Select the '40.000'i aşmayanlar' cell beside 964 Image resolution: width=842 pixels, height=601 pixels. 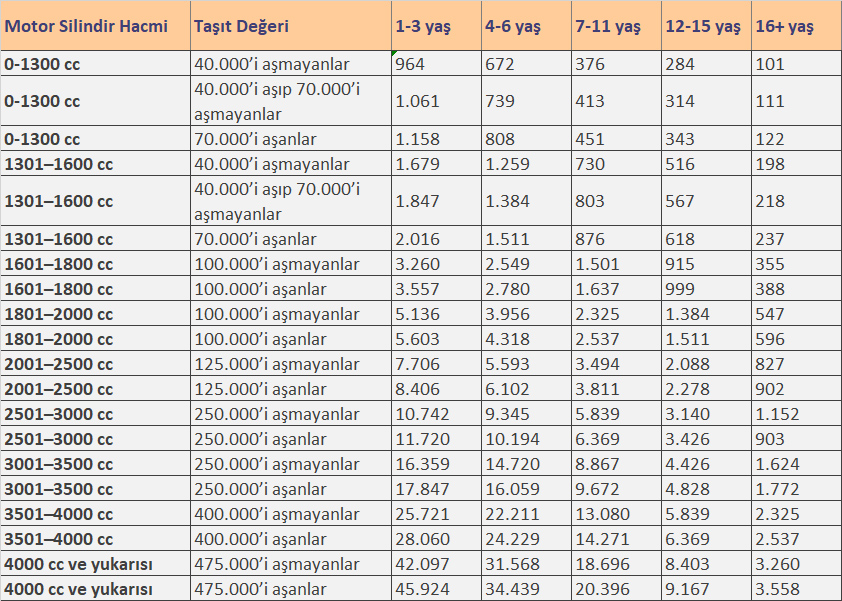click(x=290, y=64)
